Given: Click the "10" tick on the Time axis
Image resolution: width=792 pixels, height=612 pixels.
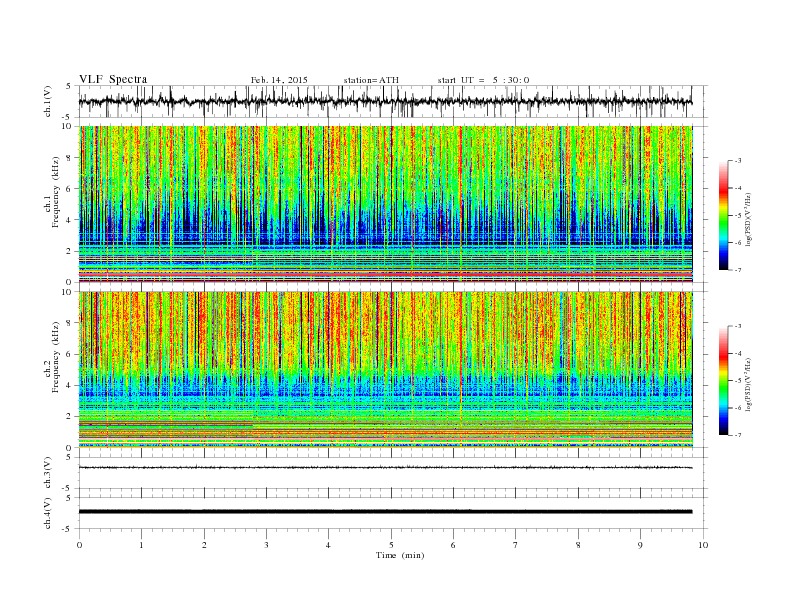Looking at the screenshot, I should (x=703, y=545).
